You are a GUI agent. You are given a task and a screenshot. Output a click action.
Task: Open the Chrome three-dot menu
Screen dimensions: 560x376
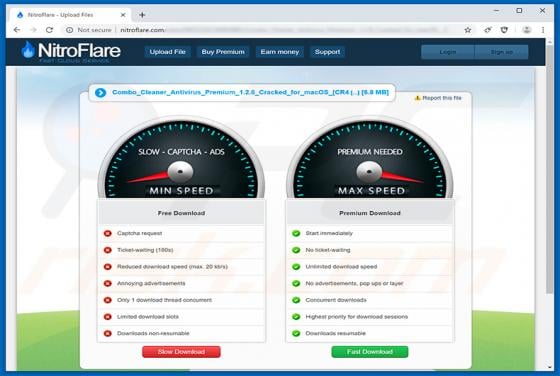click(543, 30)
